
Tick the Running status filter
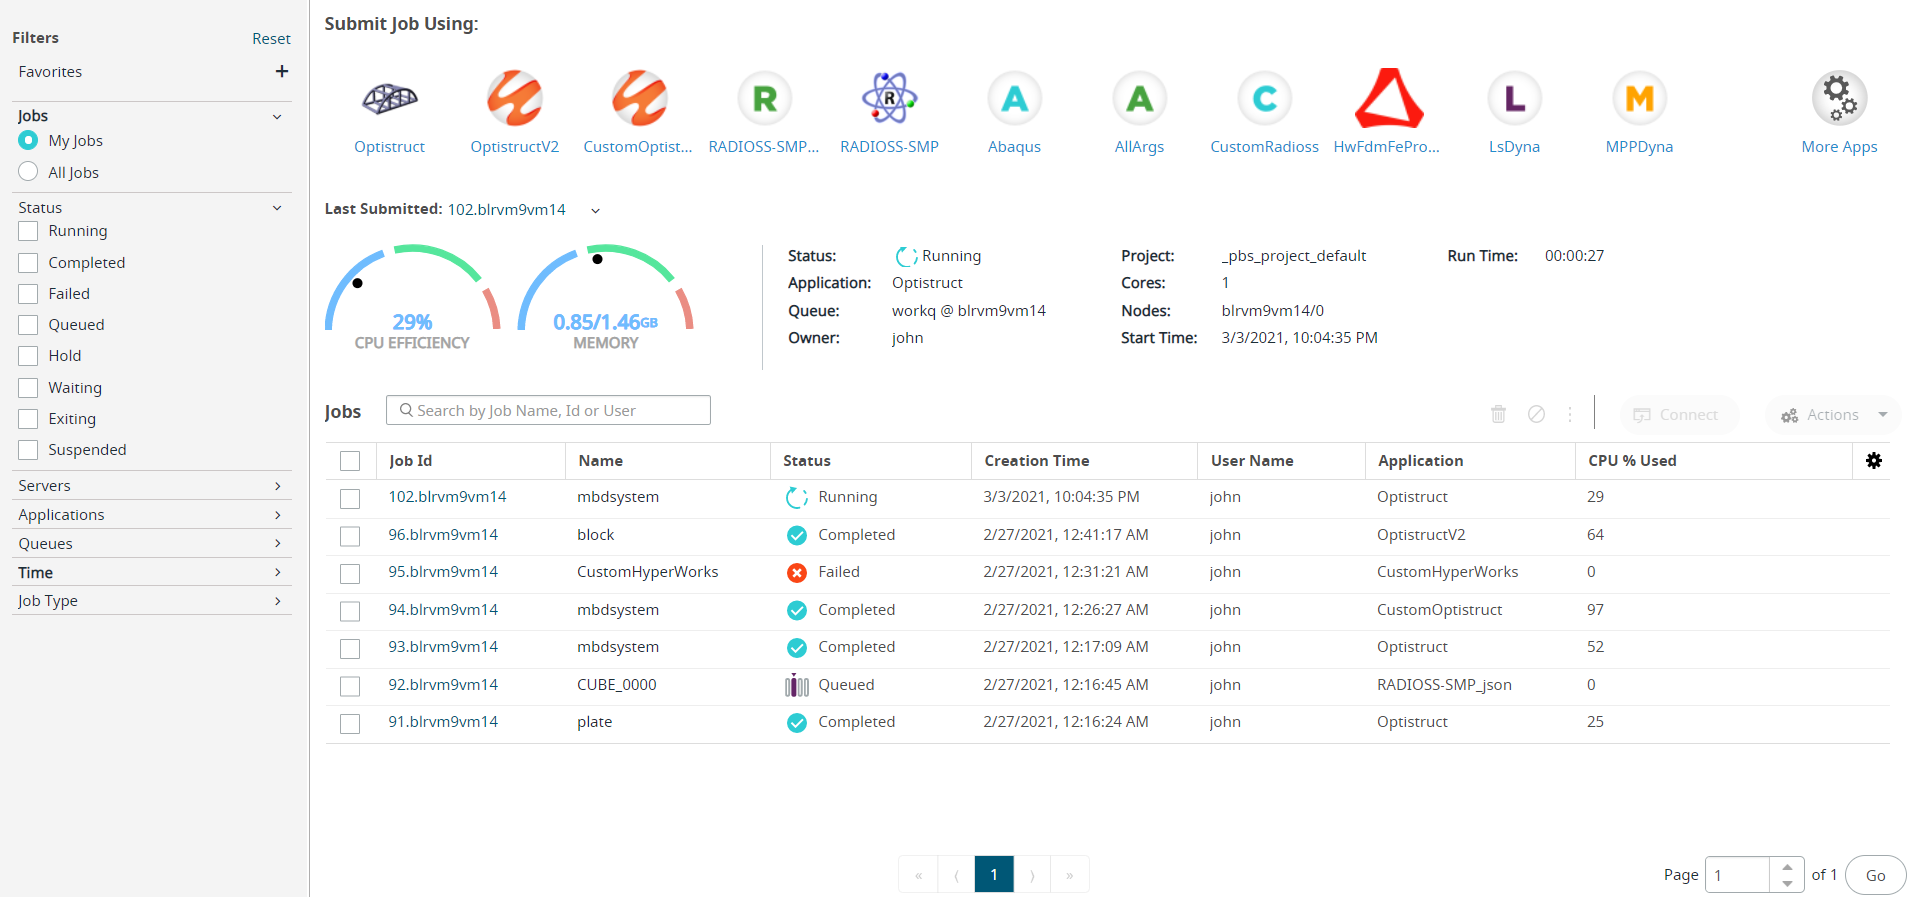pos(28,231)
